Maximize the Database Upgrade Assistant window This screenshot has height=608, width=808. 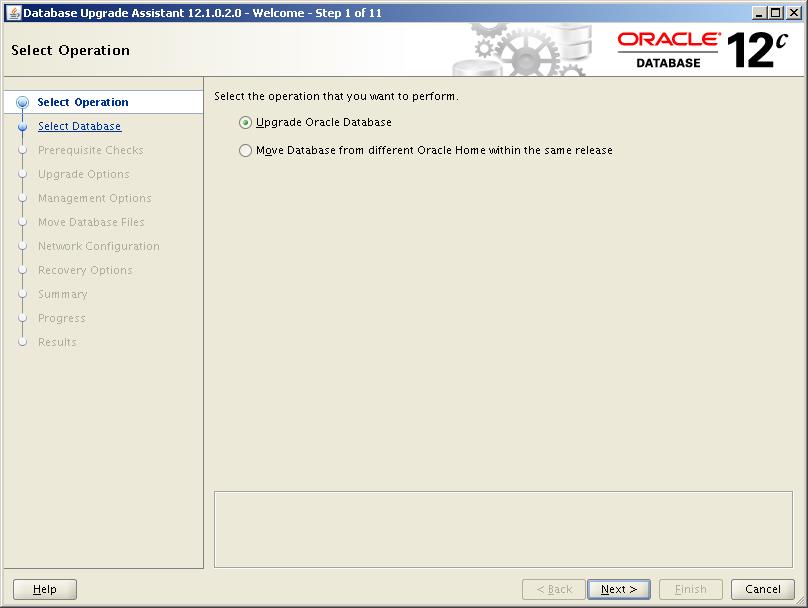click(776, 13)
